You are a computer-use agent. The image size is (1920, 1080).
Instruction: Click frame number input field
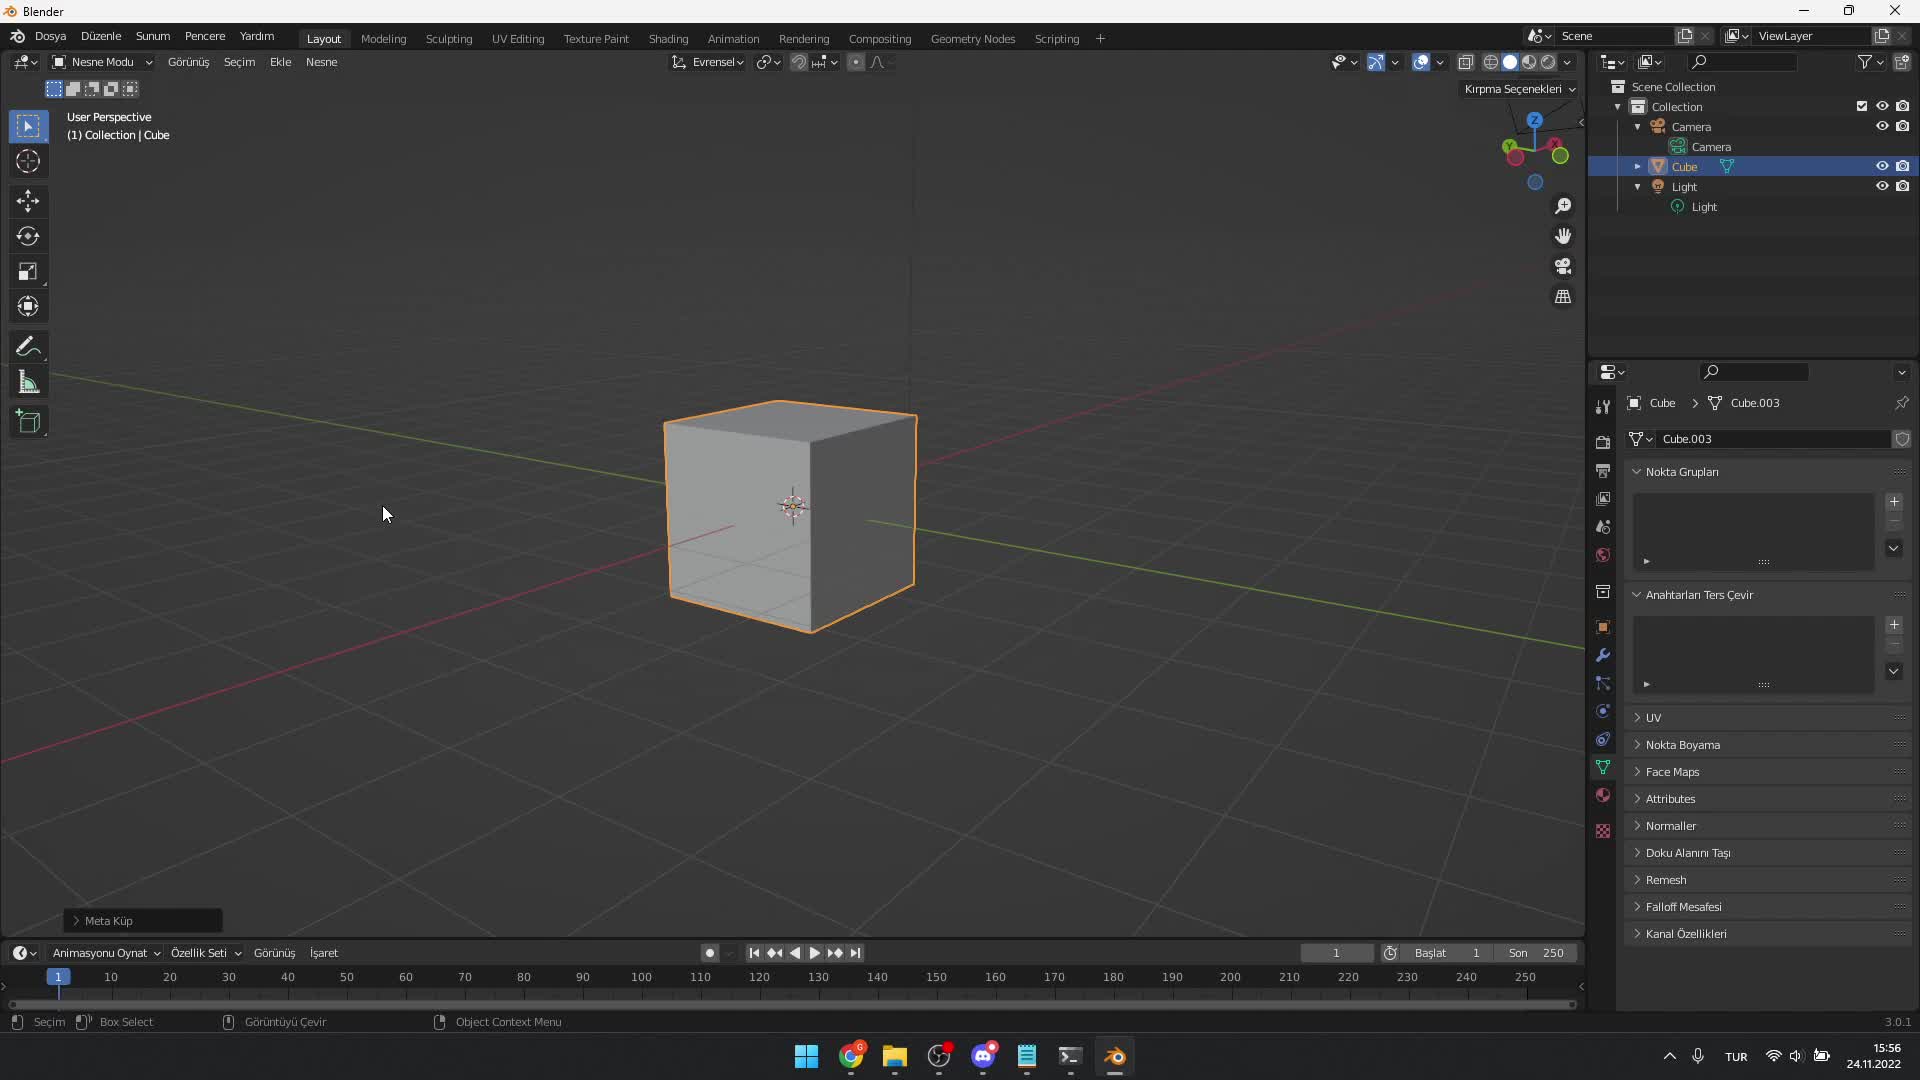click(1336, 952)
